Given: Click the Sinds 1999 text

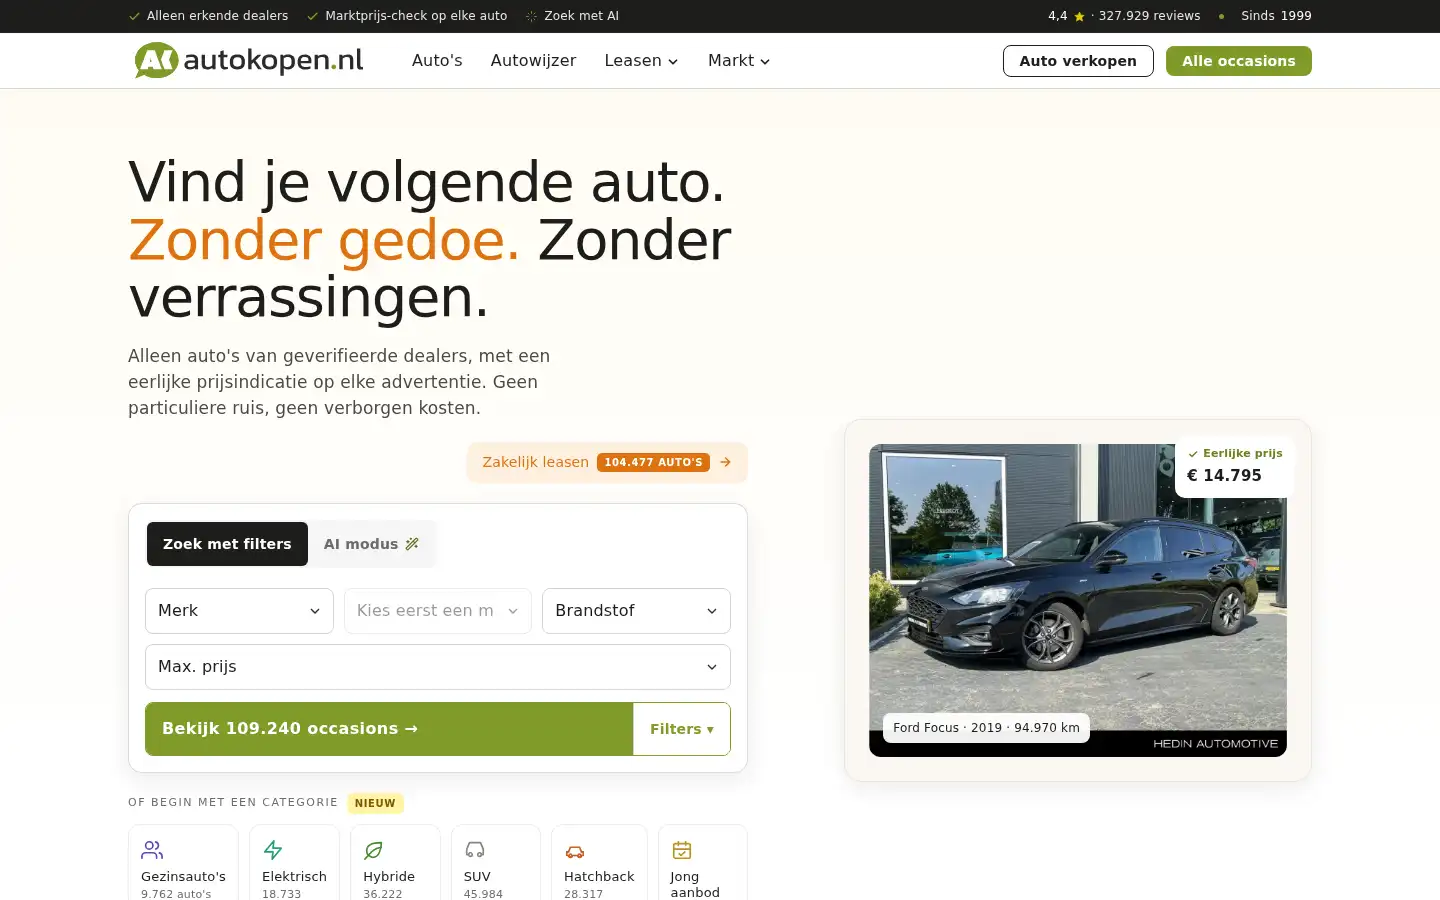Looking at the screenshot, I should tap(1276, 16).
